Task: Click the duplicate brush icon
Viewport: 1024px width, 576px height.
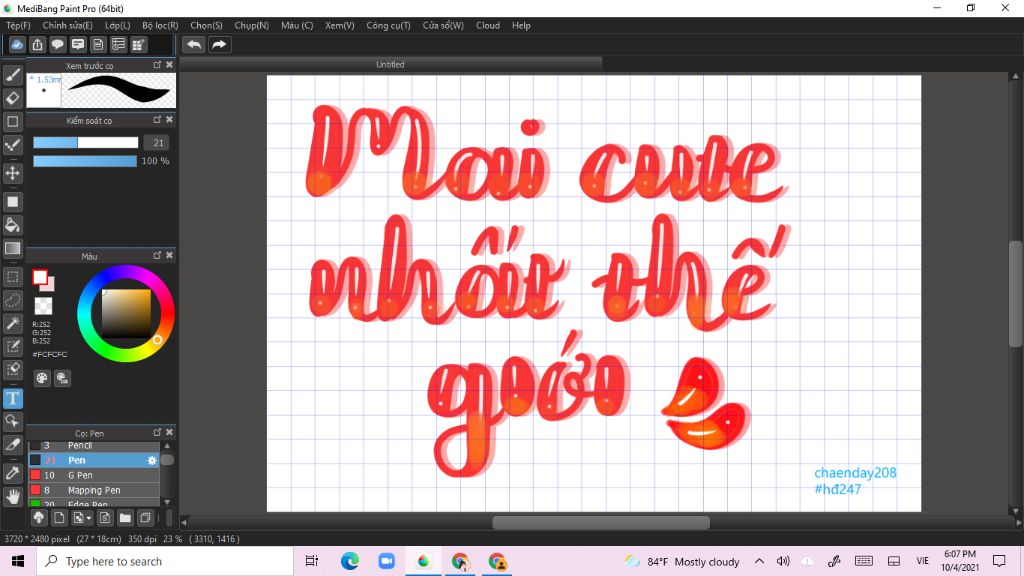Action: tap(146, 518)
